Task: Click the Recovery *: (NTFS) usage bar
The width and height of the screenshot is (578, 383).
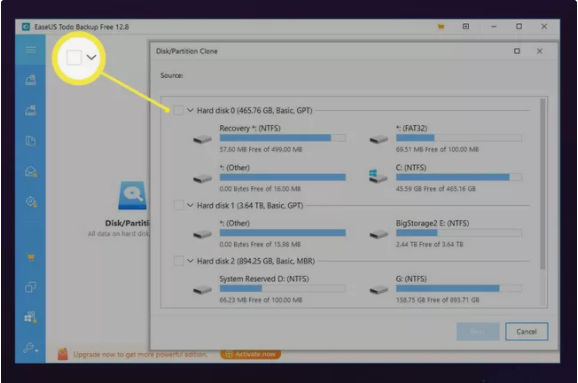Action: (x=283, y=138)
